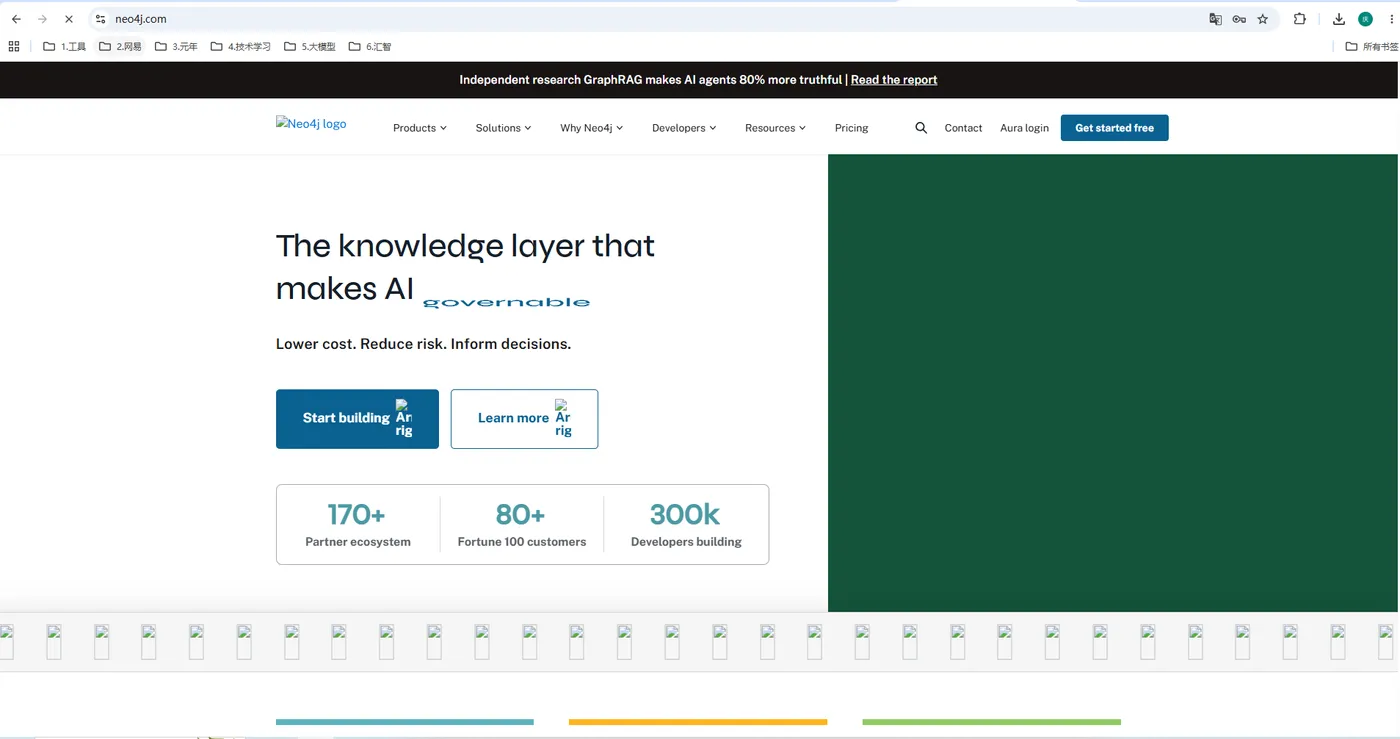
Task: Open the 4.技术学习 bookmark folder
Action: [241, 46]
